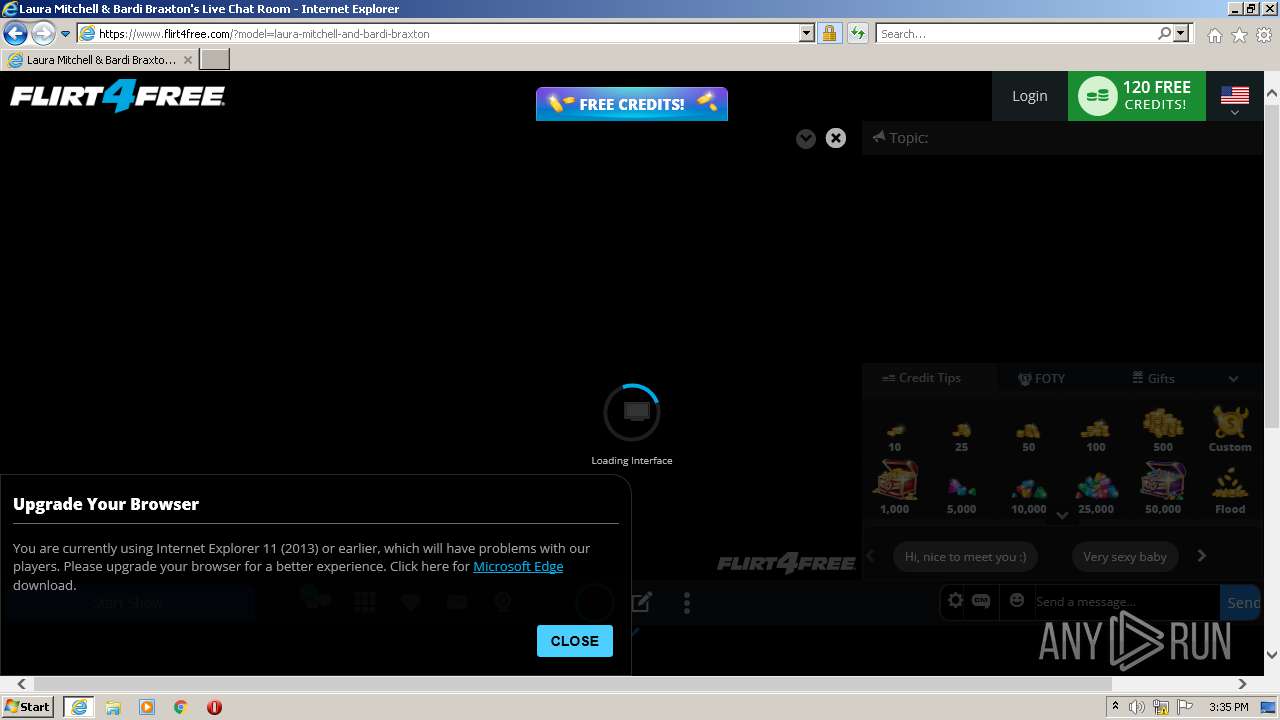1280x720 pixels.
Task: Click the flirt4free address bar URL
Action: pos(264,33)
